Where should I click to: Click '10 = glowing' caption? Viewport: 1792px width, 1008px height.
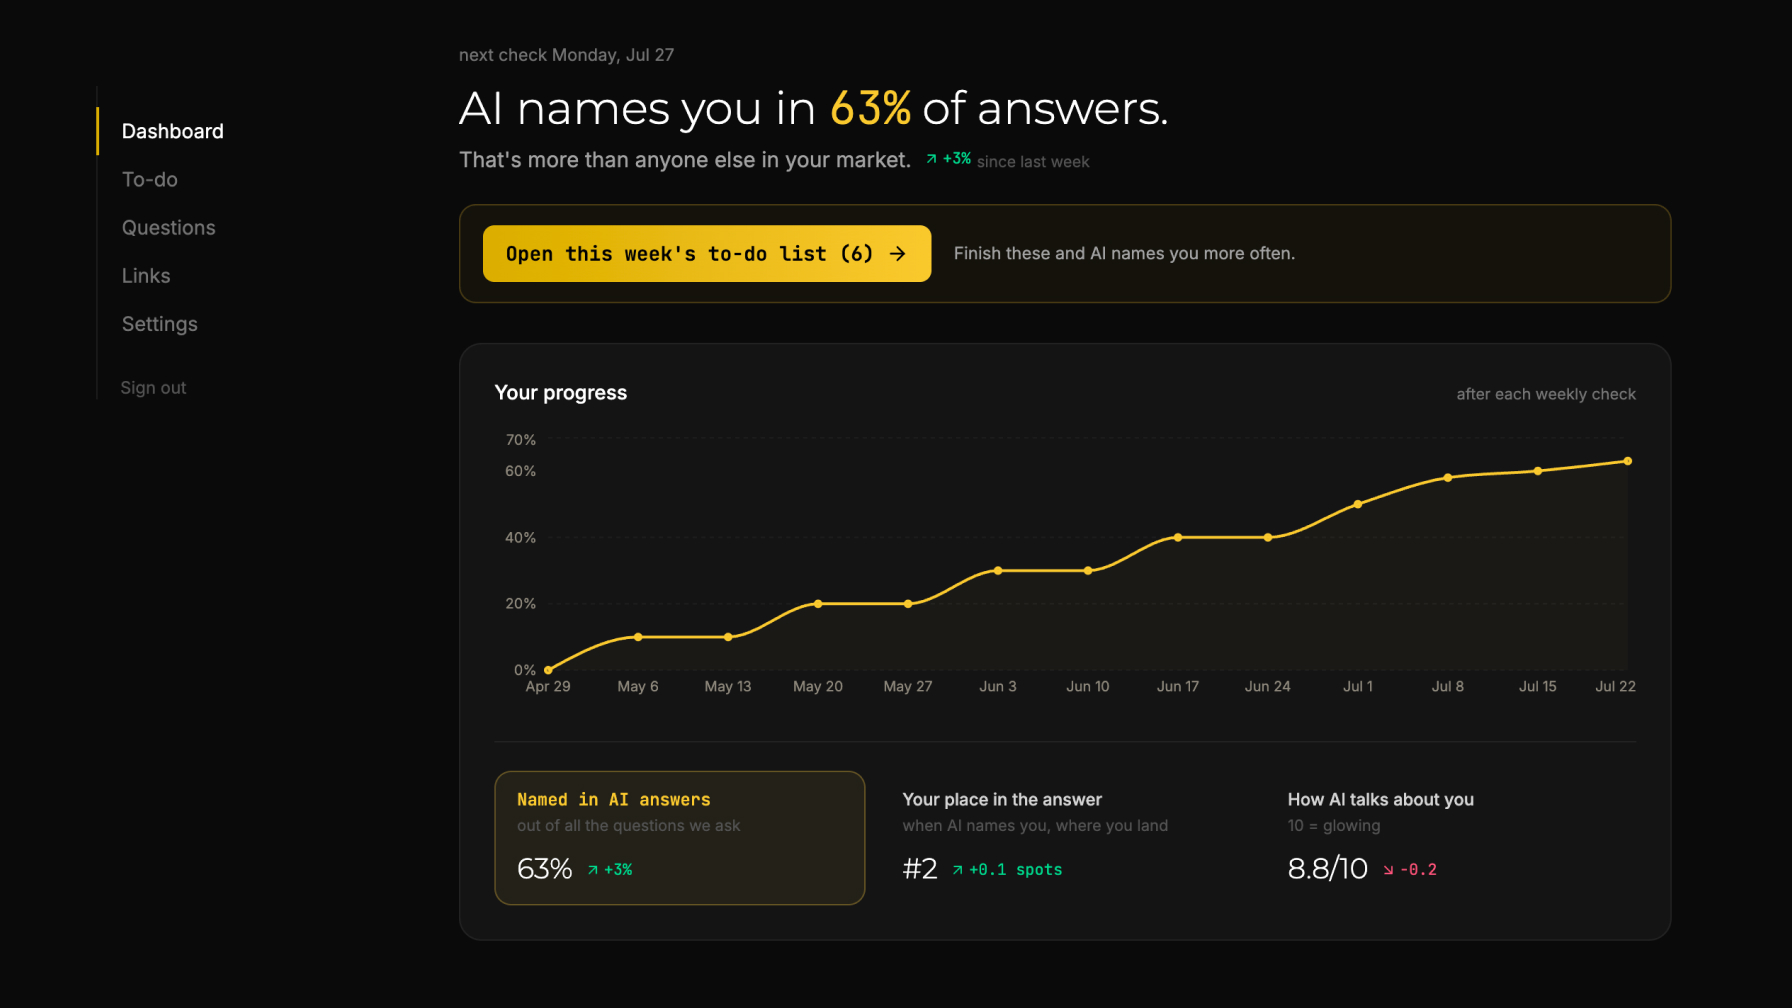(x=1334, y=826)
